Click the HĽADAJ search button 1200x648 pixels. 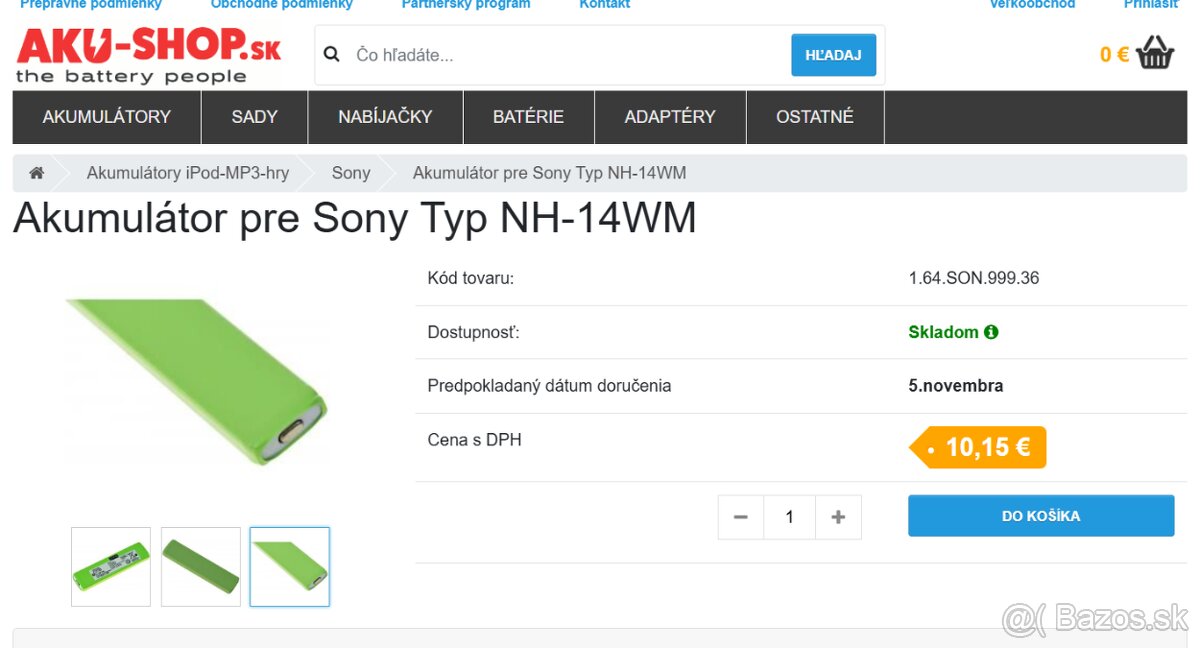[833, 55]
